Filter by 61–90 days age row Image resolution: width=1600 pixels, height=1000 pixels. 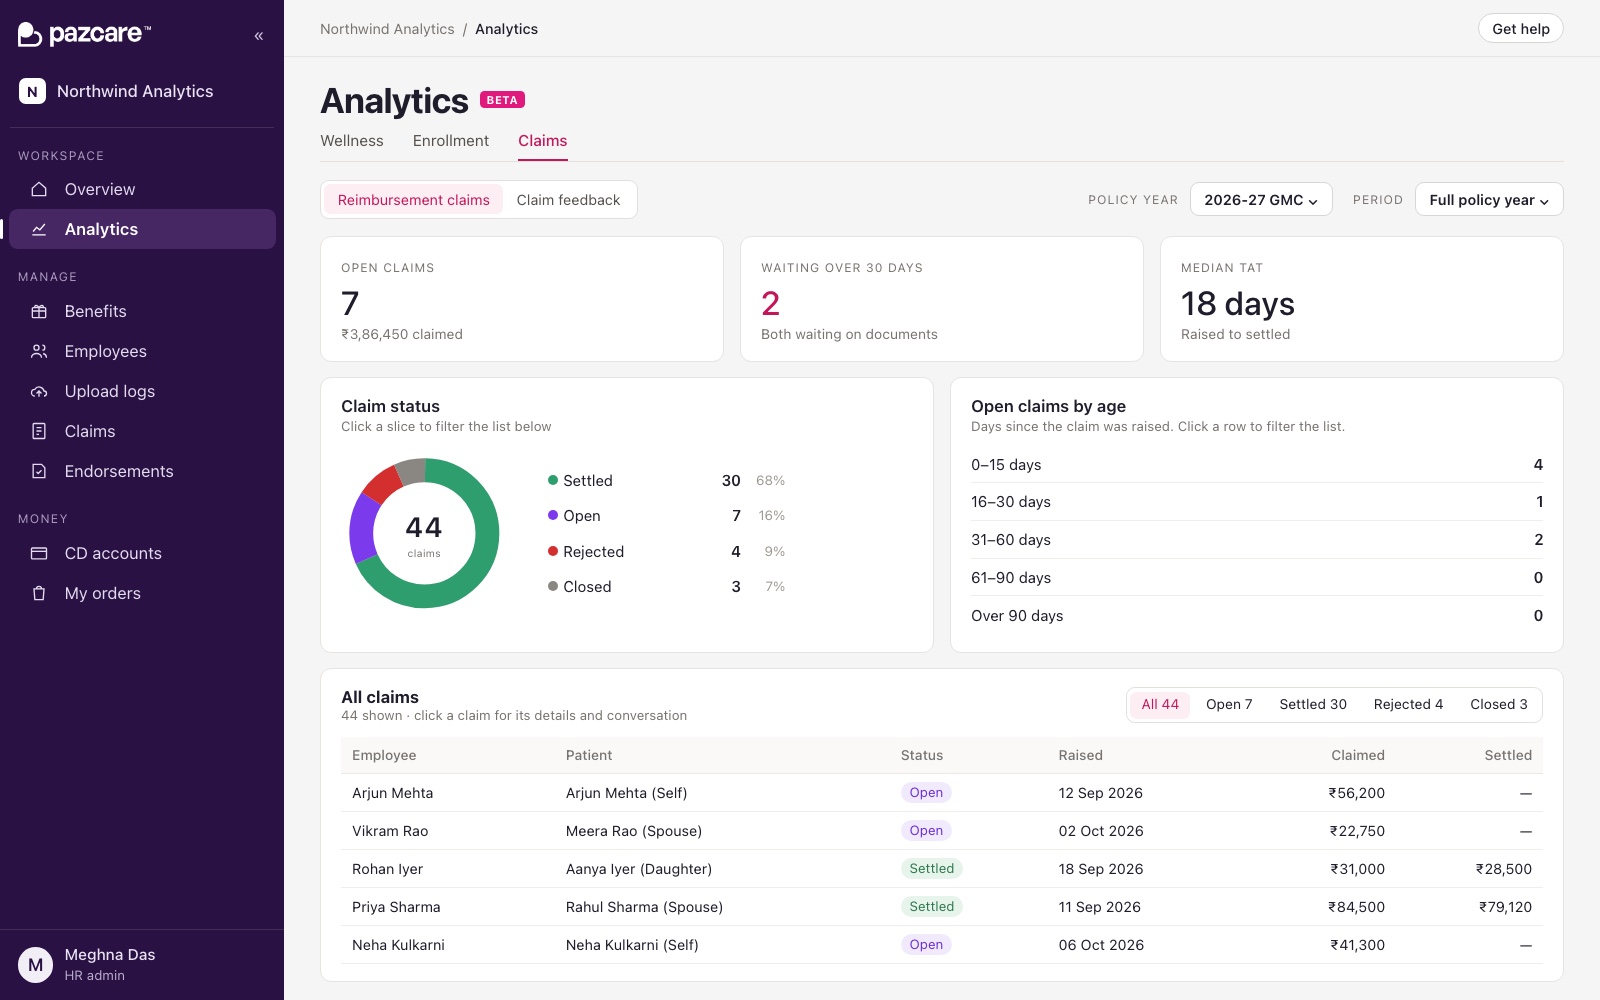(x=1257, y=578)
